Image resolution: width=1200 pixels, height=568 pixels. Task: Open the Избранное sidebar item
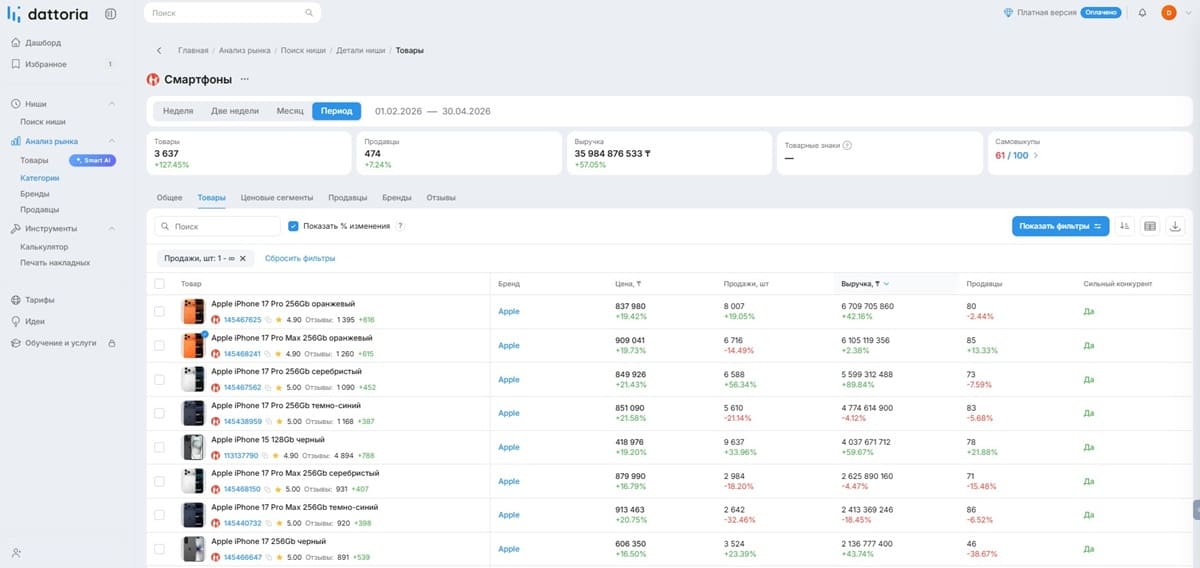tap(46, 64)
